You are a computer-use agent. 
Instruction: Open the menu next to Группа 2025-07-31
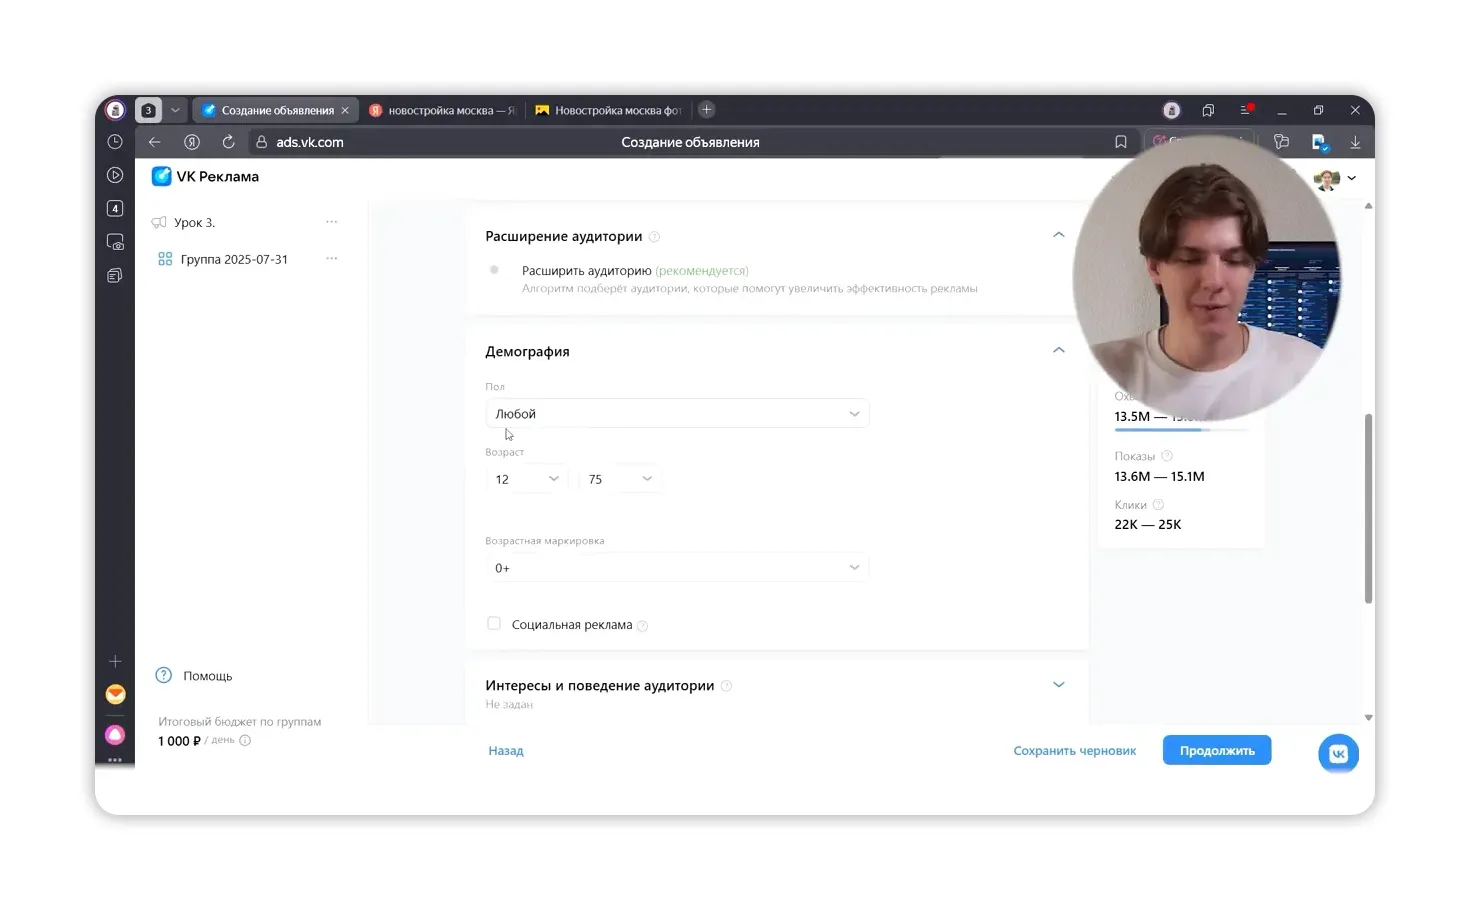pos(331,258)
